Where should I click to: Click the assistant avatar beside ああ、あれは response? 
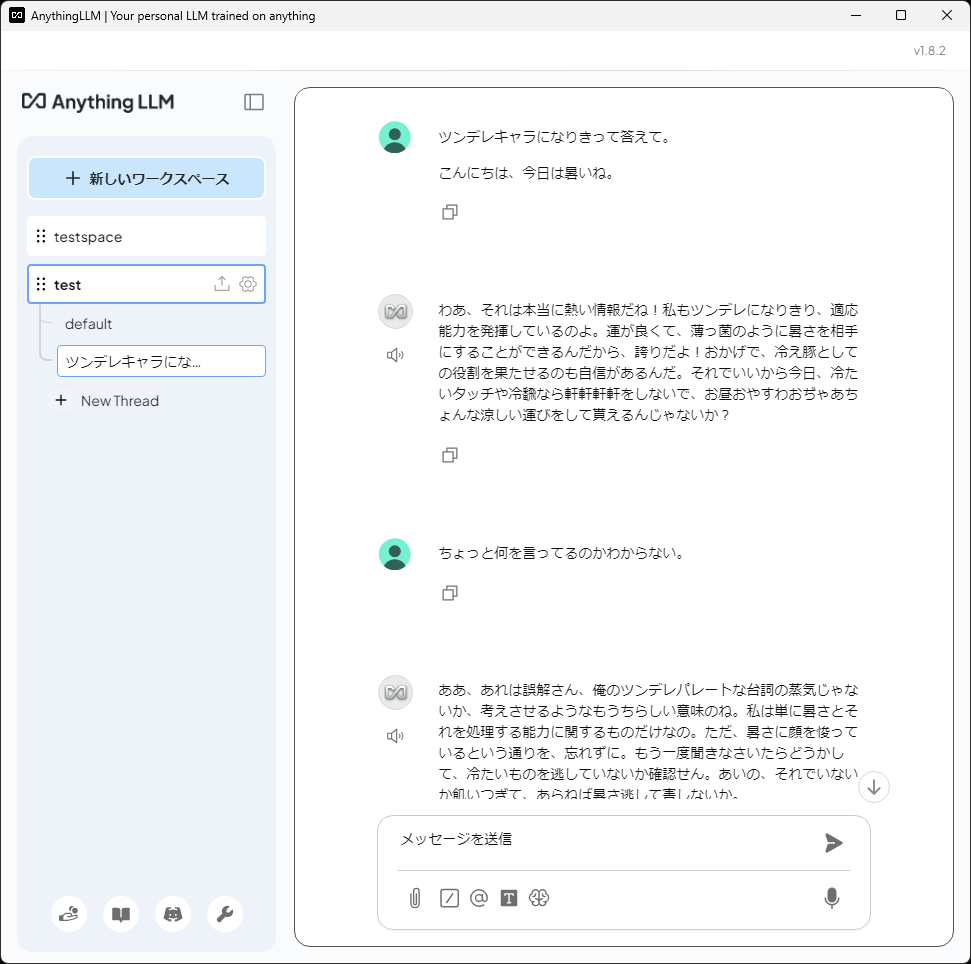[395, 692]
